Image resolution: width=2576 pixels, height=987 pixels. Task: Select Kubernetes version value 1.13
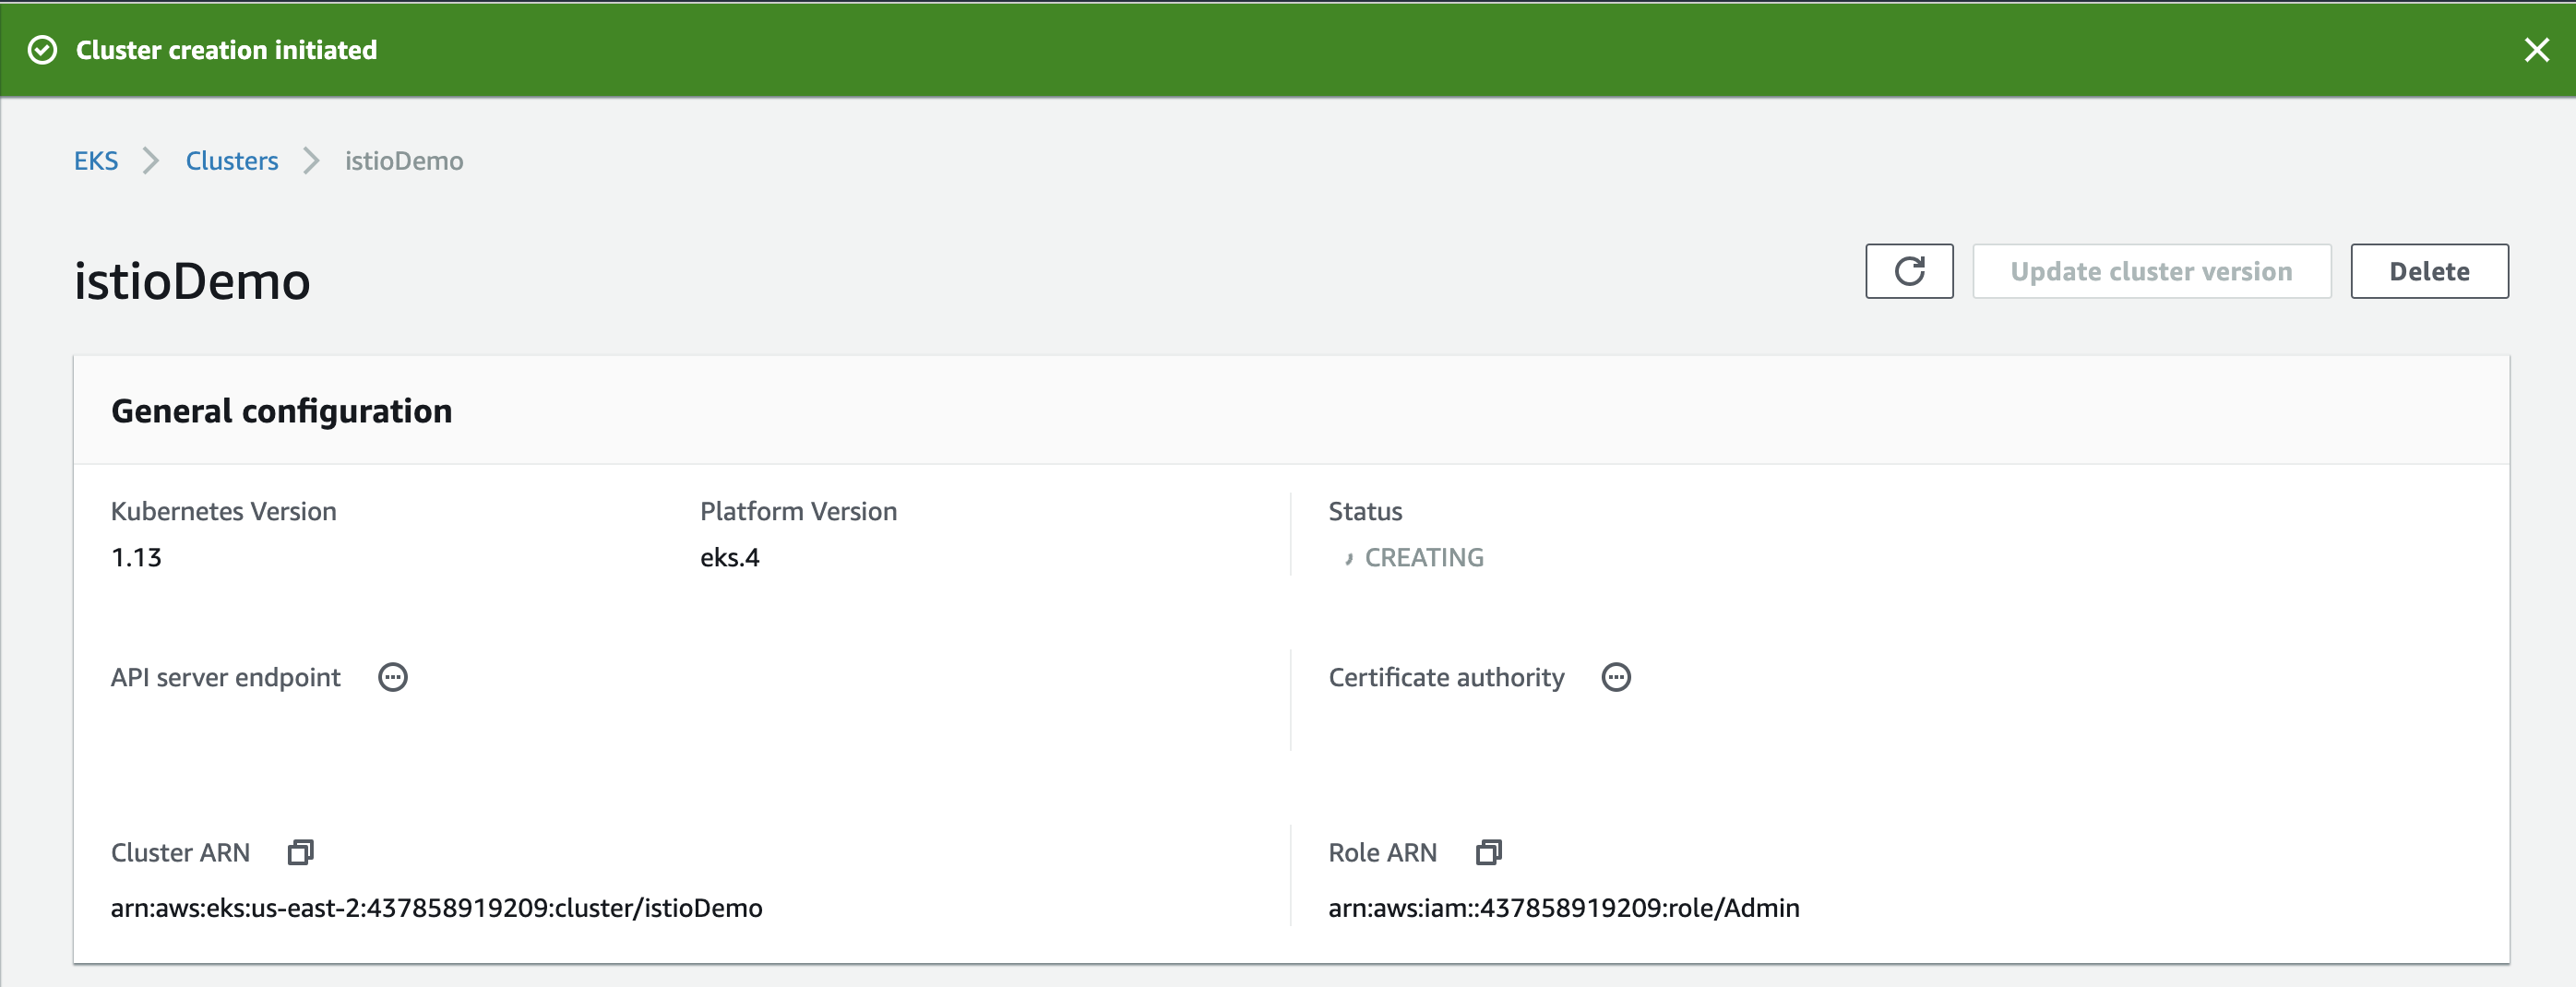[x=136, y=558]
